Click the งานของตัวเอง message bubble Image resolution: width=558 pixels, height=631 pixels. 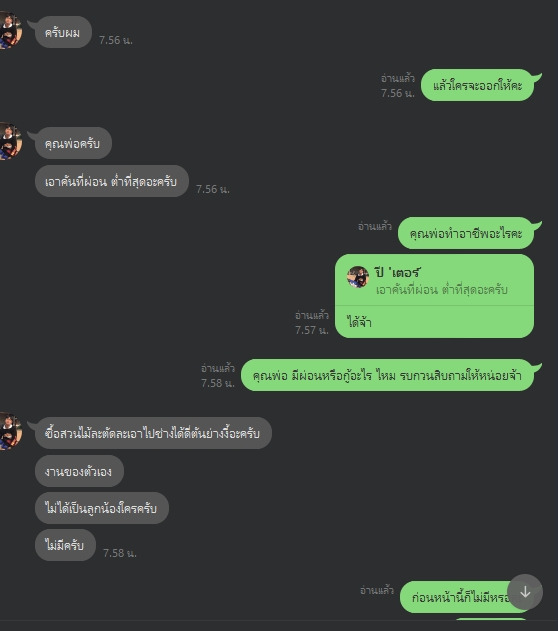point(79,471)
